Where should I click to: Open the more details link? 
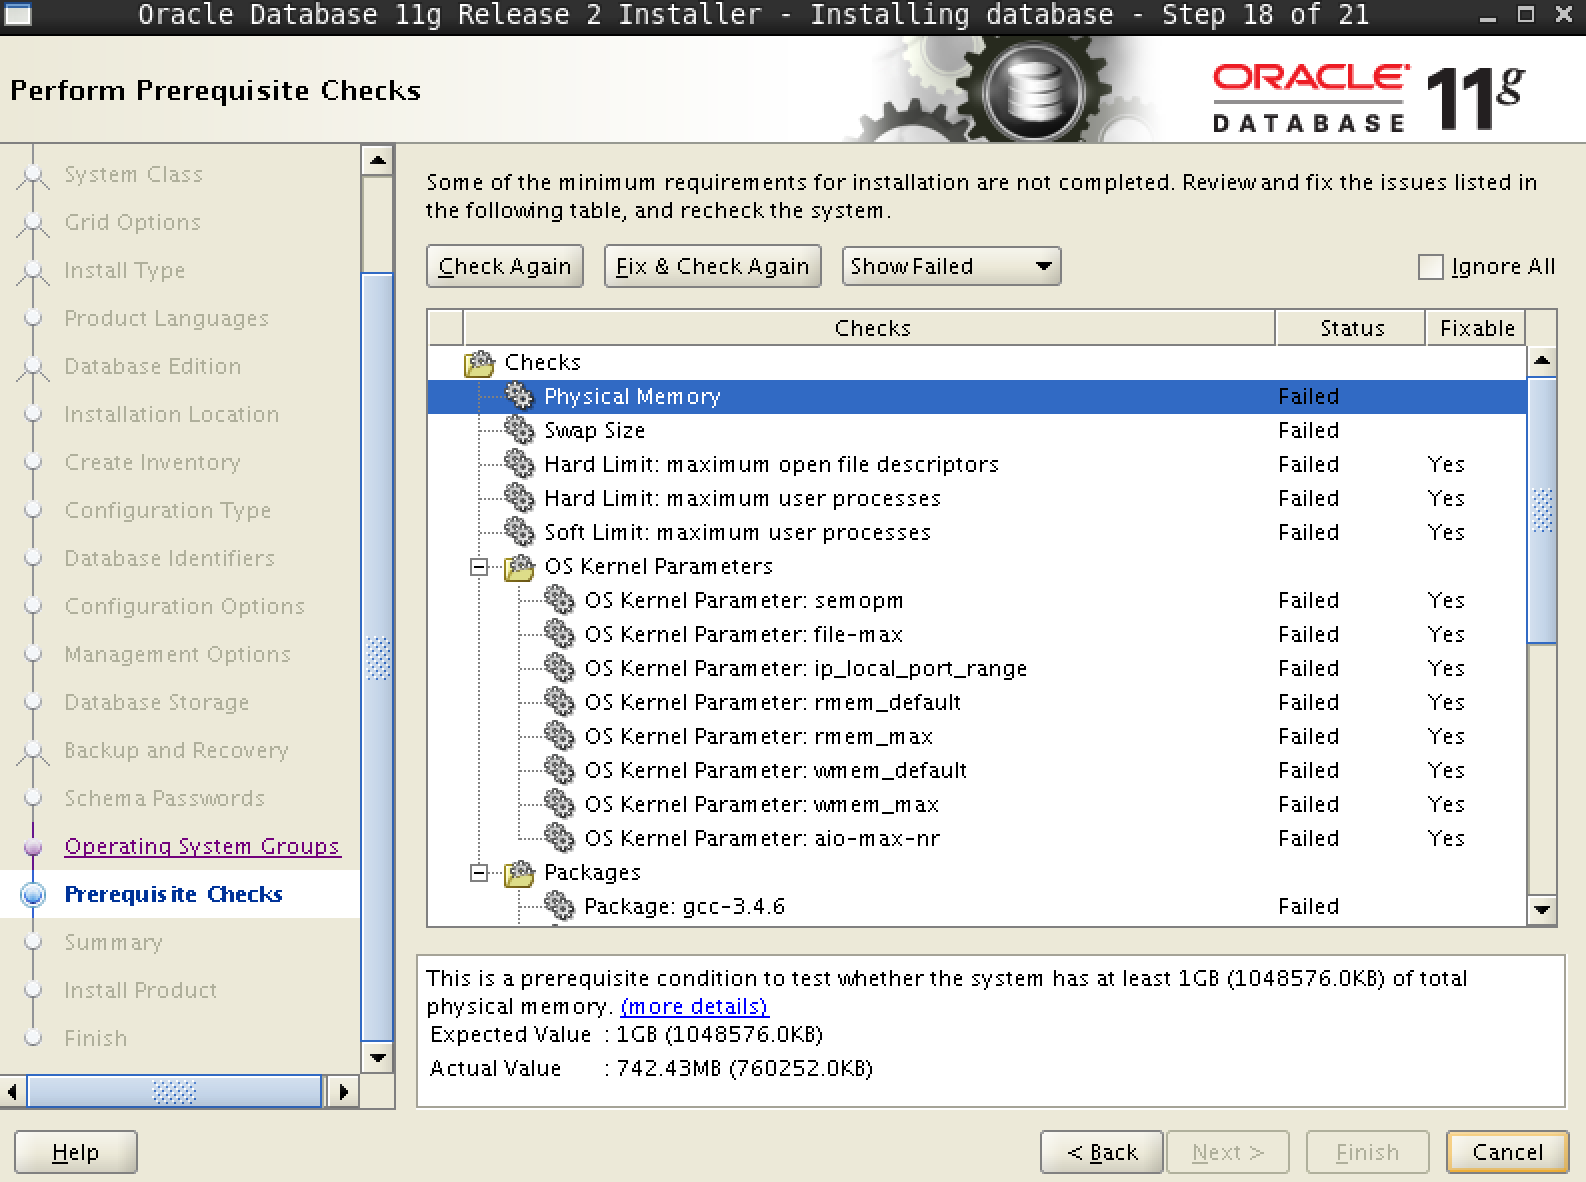[x=694, y=1006]
